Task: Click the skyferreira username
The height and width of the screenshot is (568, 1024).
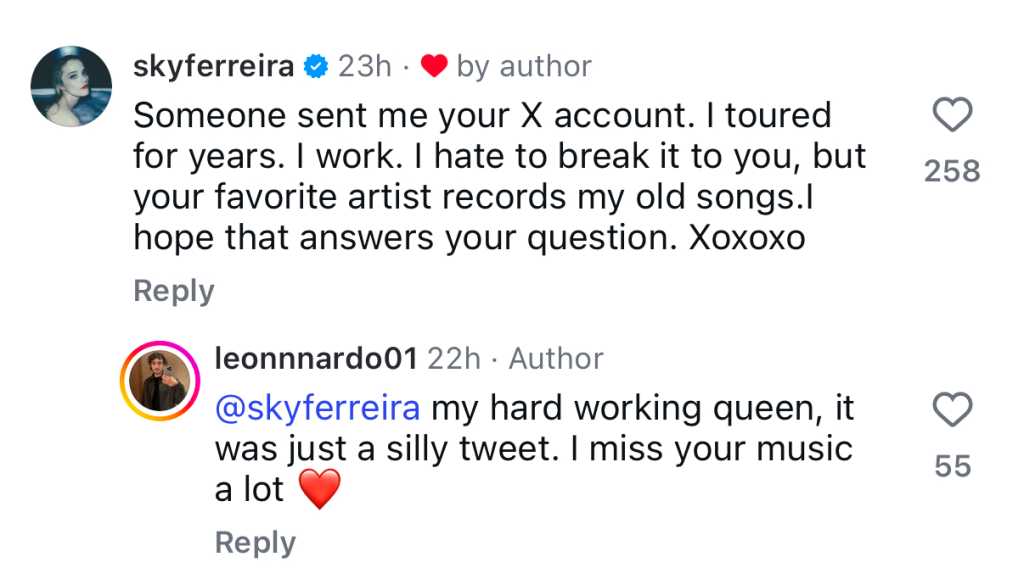Action: point(213,66)
